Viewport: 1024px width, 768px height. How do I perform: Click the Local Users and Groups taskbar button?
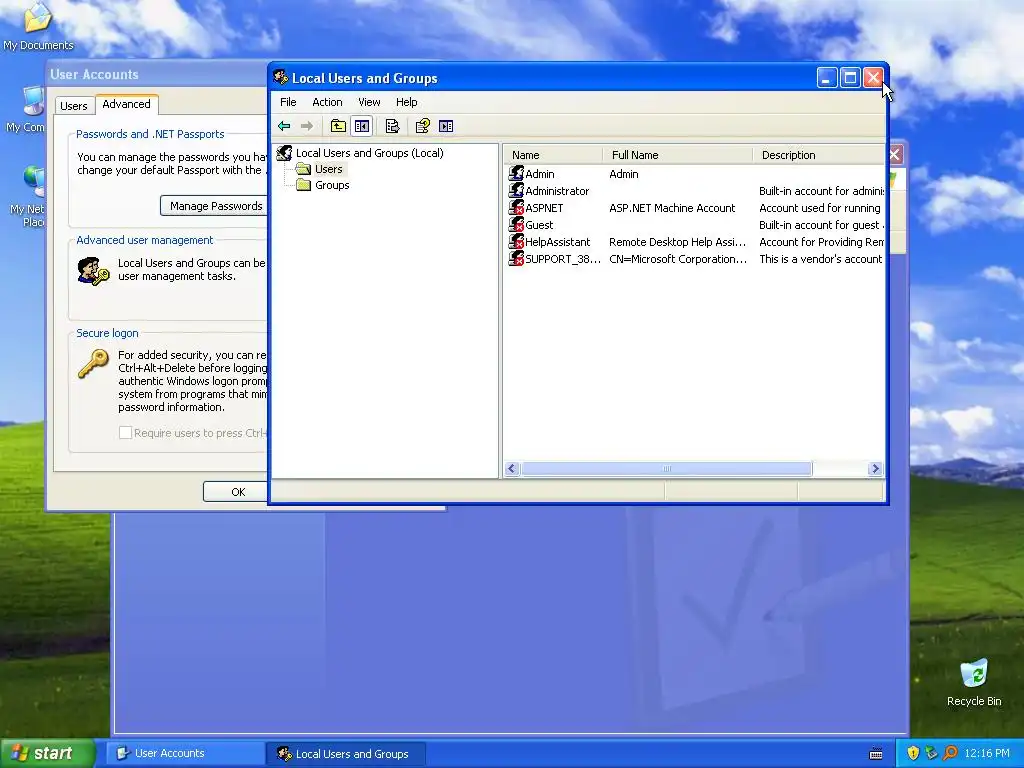[345, 754]
